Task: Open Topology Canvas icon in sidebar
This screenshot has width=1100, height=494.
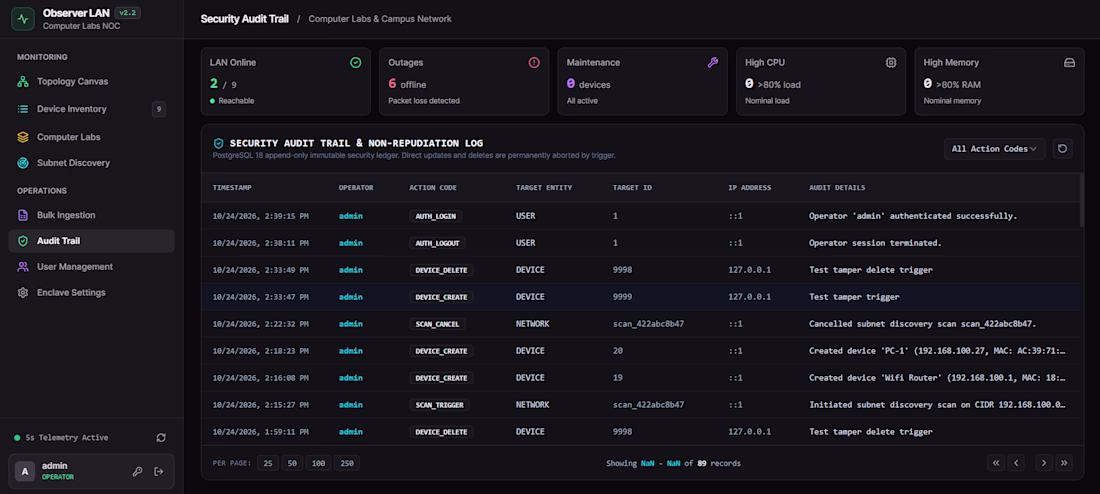Action: click(x=23, y=81)
